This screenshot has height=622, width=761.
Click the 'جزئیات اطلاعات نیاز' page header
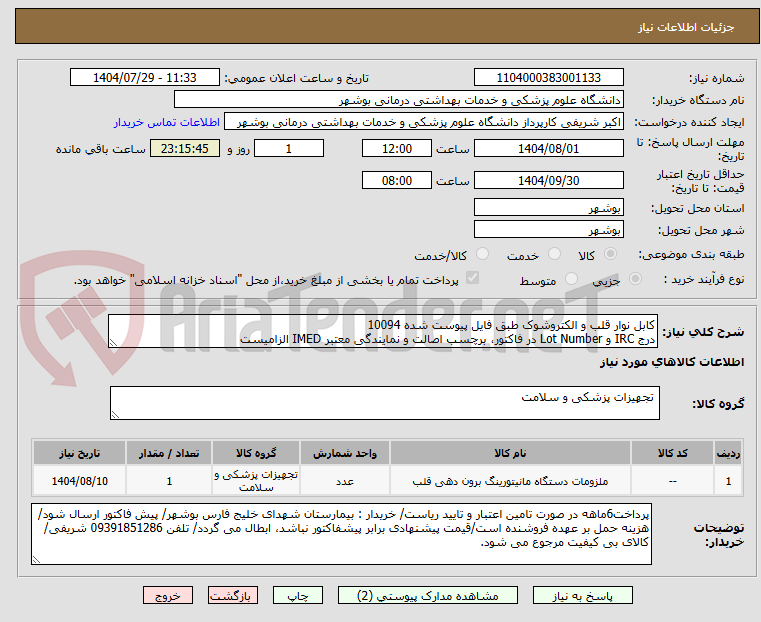pyautogui.click(x=686, y=27)
